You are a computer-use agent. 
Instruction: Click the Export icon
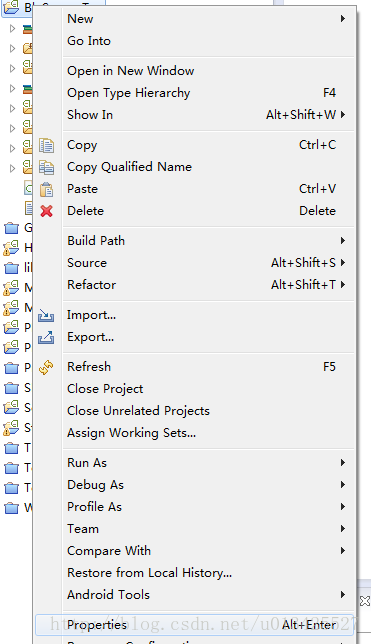(x=46, y=337)
